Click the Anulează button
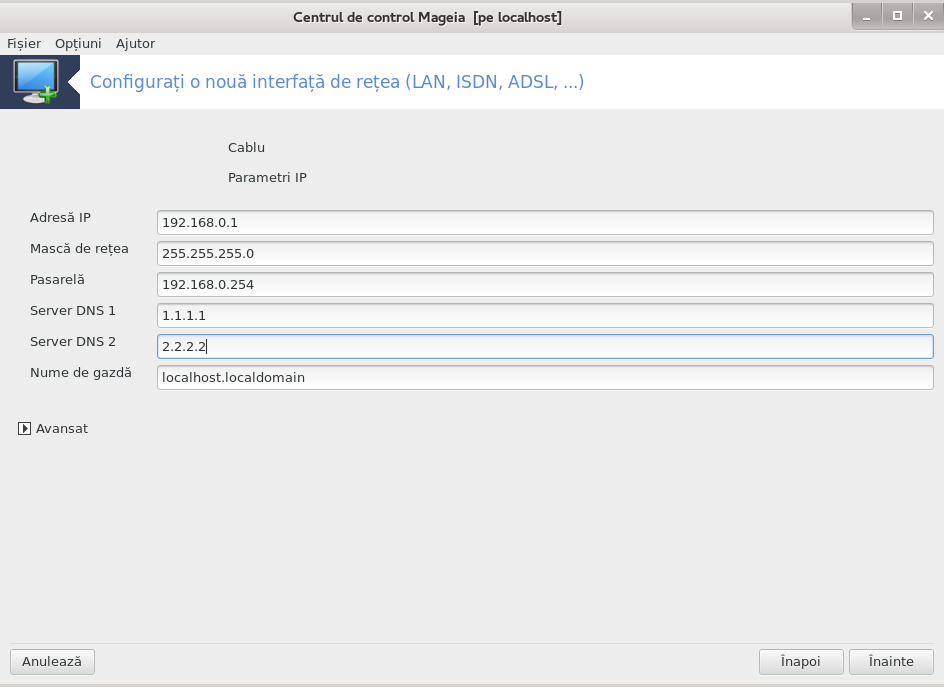 tap(52, 662)
